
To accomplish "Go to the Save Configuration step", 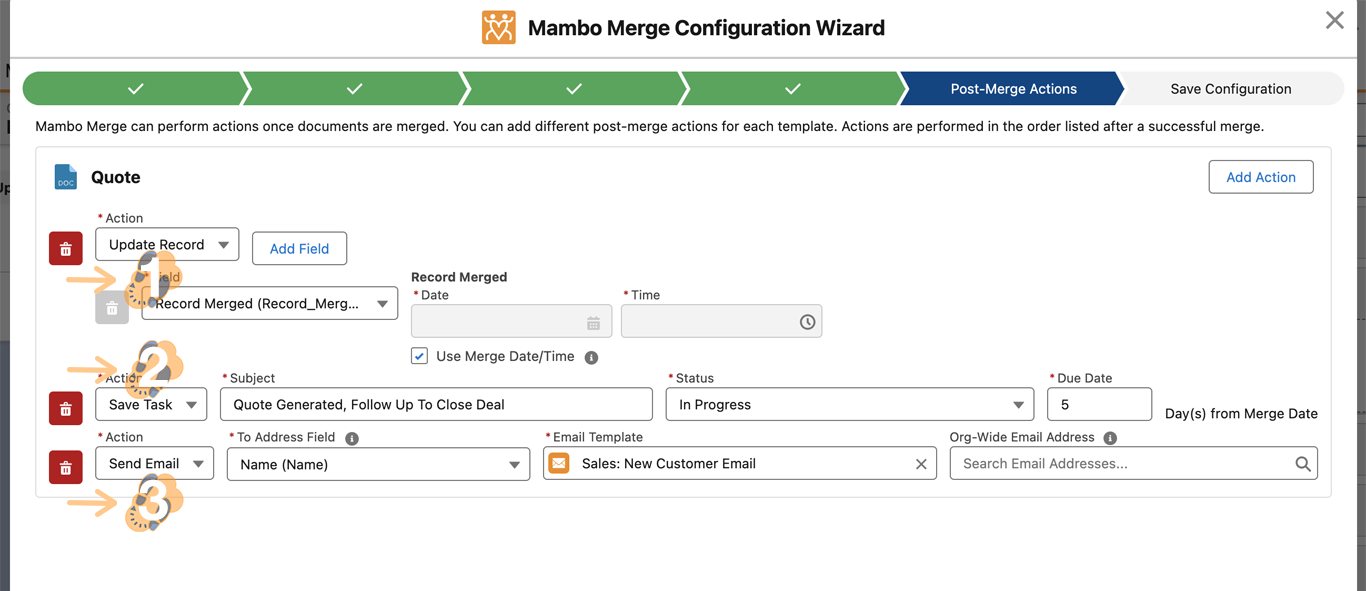I will 1230,89.
